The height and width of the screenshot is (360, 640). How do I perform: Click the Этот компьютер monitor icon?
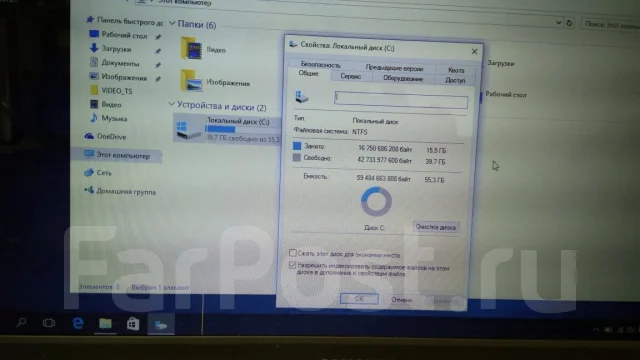(89, 154)
